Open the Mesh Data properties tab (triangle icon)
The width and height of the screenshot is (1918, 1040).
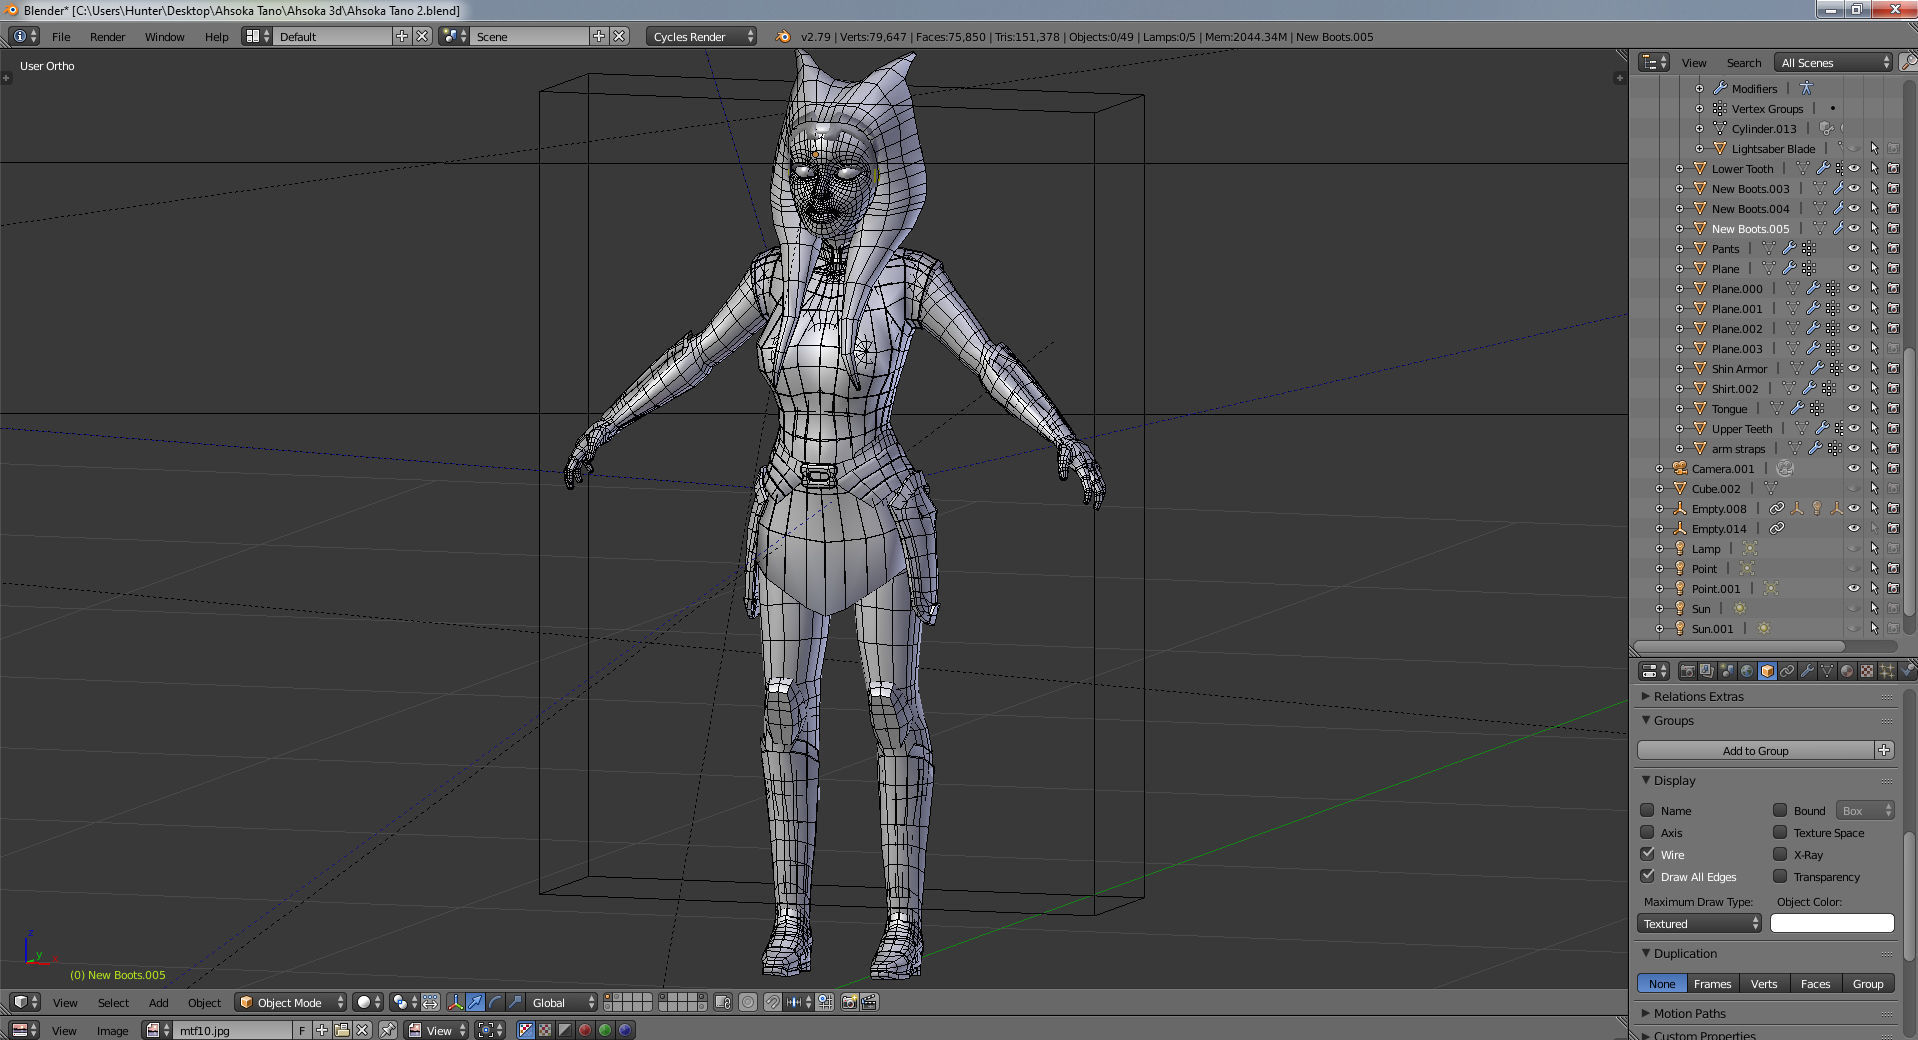[x=1827, y=671]
